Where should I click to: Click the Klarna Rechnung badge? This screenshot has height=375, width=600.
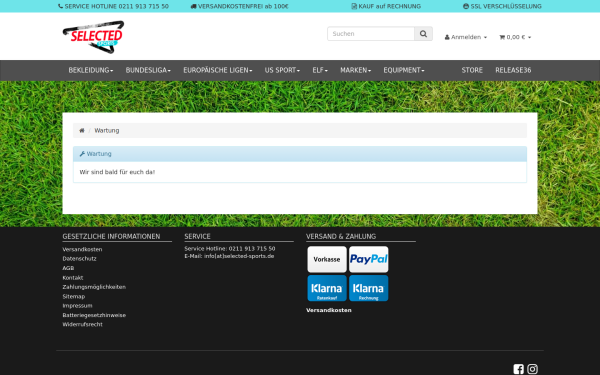368,288
